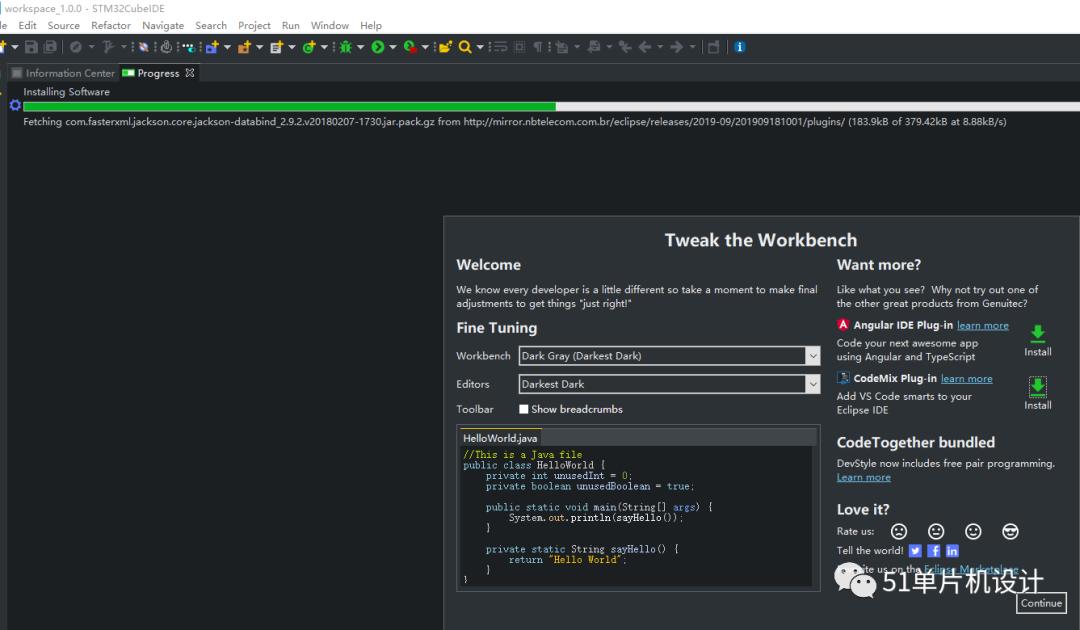Click the Run with stop icon
1080x630 pixels.
[x=411, y=47]
